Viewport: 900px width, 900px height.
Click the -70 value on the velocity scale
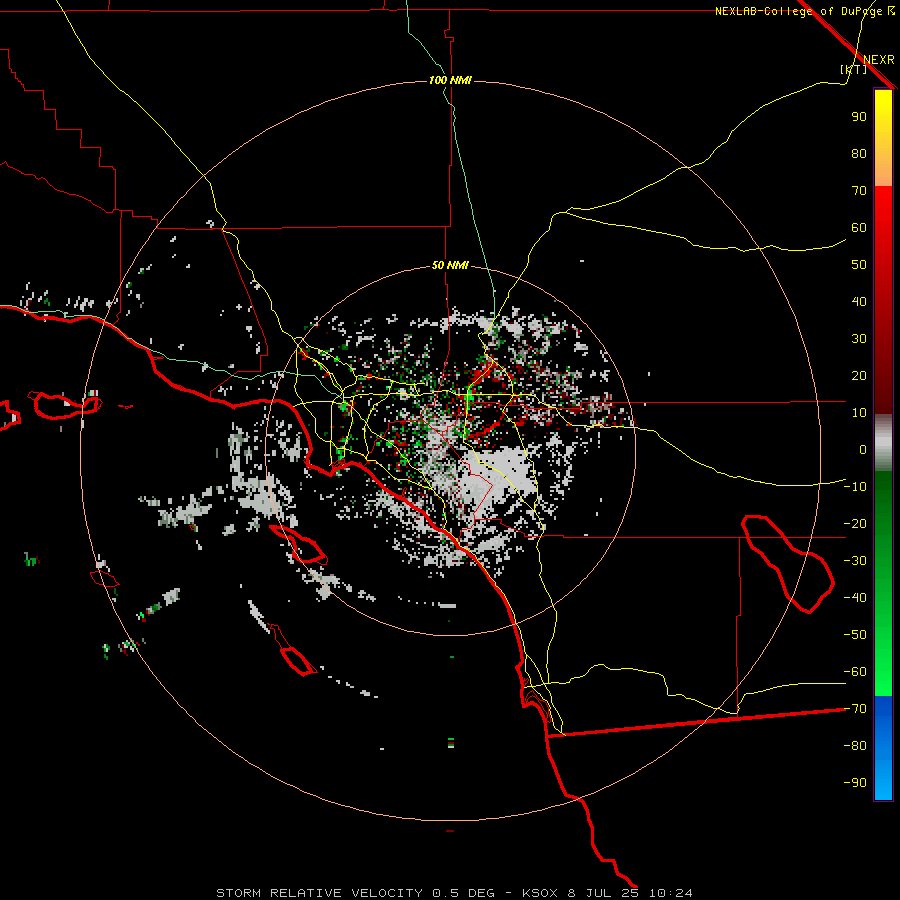pyautogui.click(x=855, y=709)
